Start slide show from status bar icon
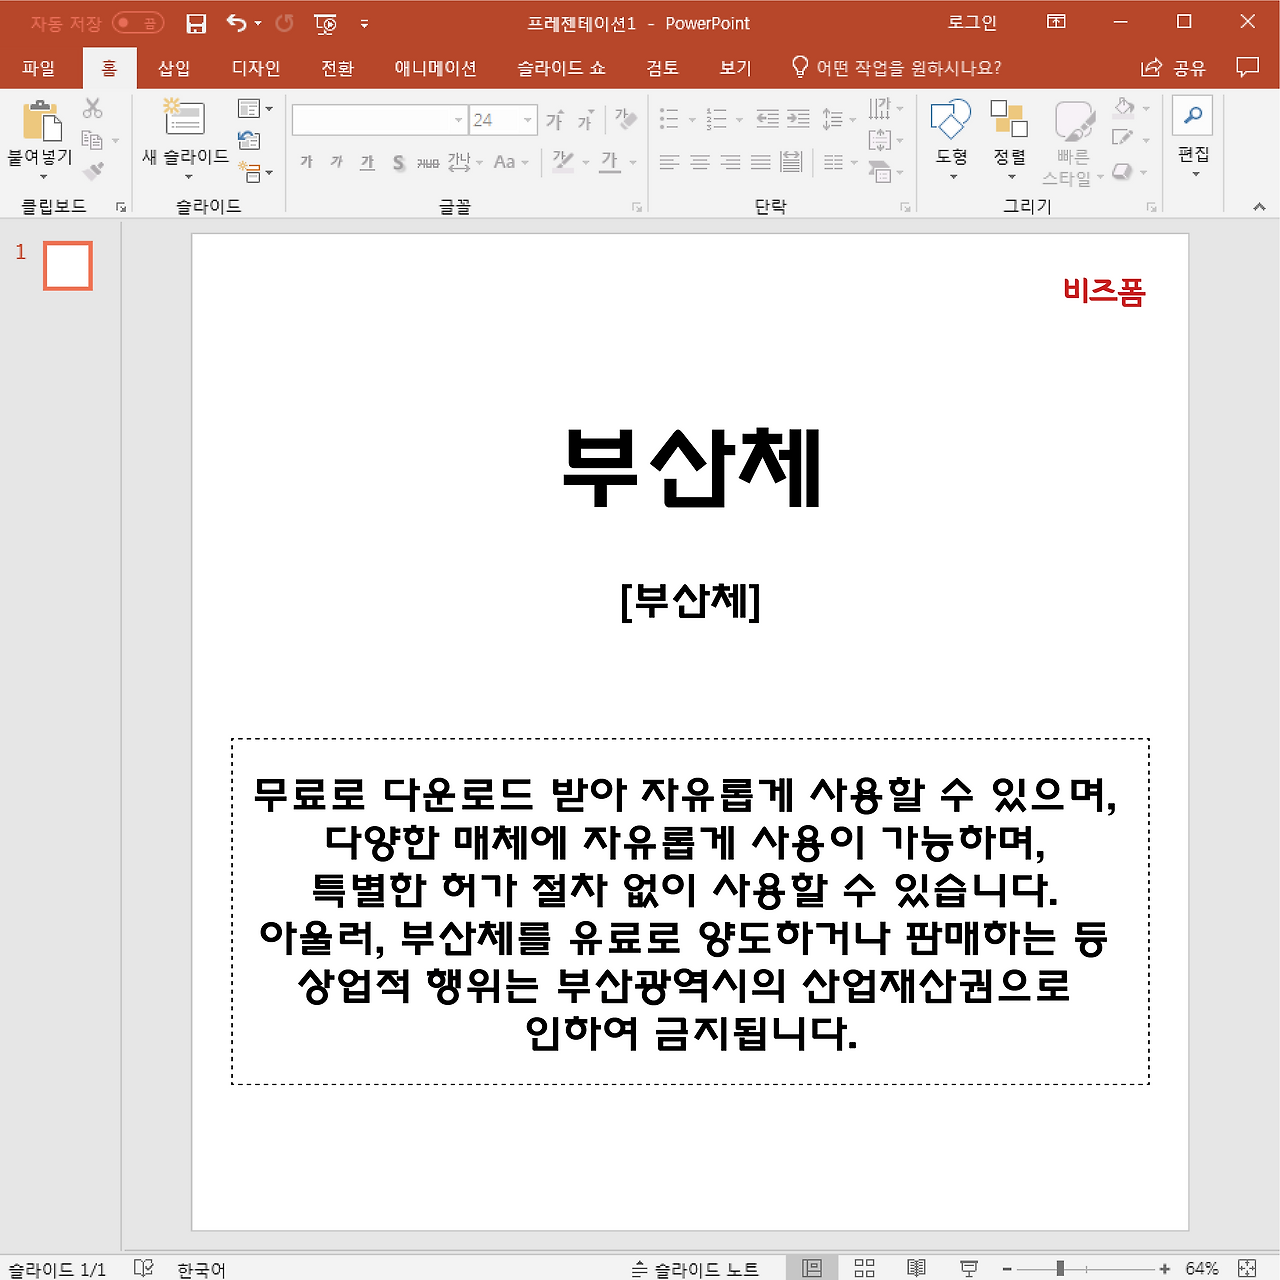 [969, 1268]
